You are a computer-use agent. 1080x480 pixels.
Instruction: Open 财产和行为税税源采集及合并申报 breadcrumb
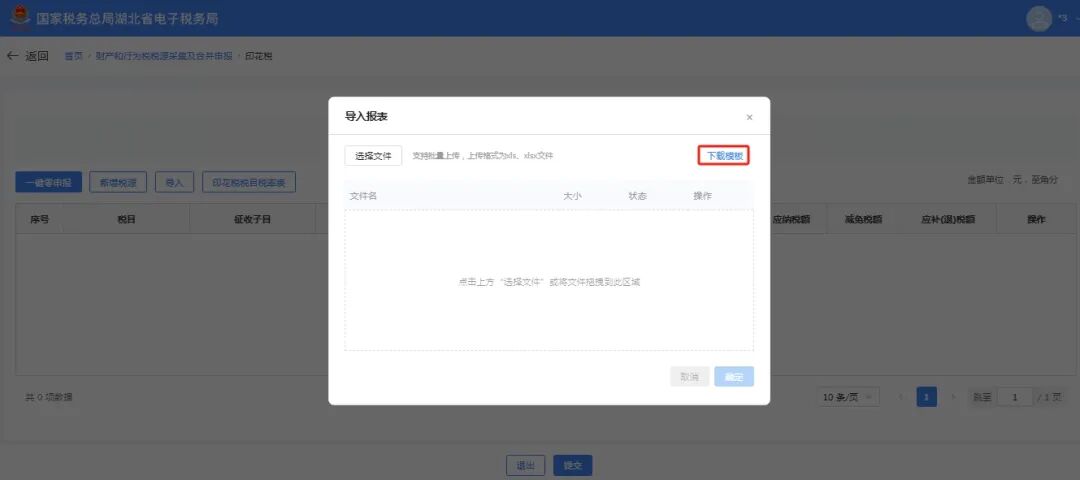pyautogui.click(x=164, y=56)
